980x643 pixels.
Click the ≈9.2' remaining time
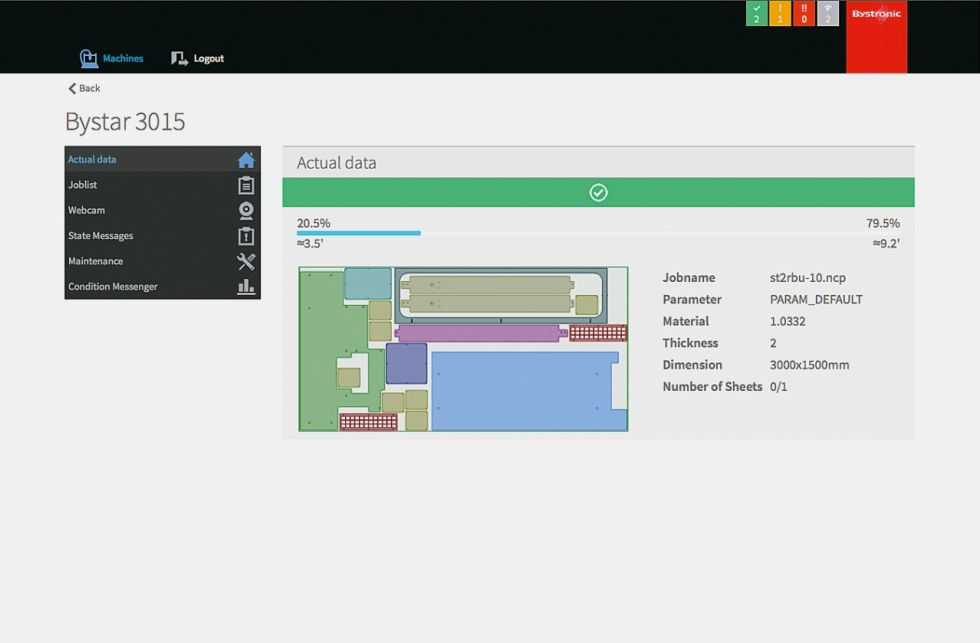tap(886, 244)
